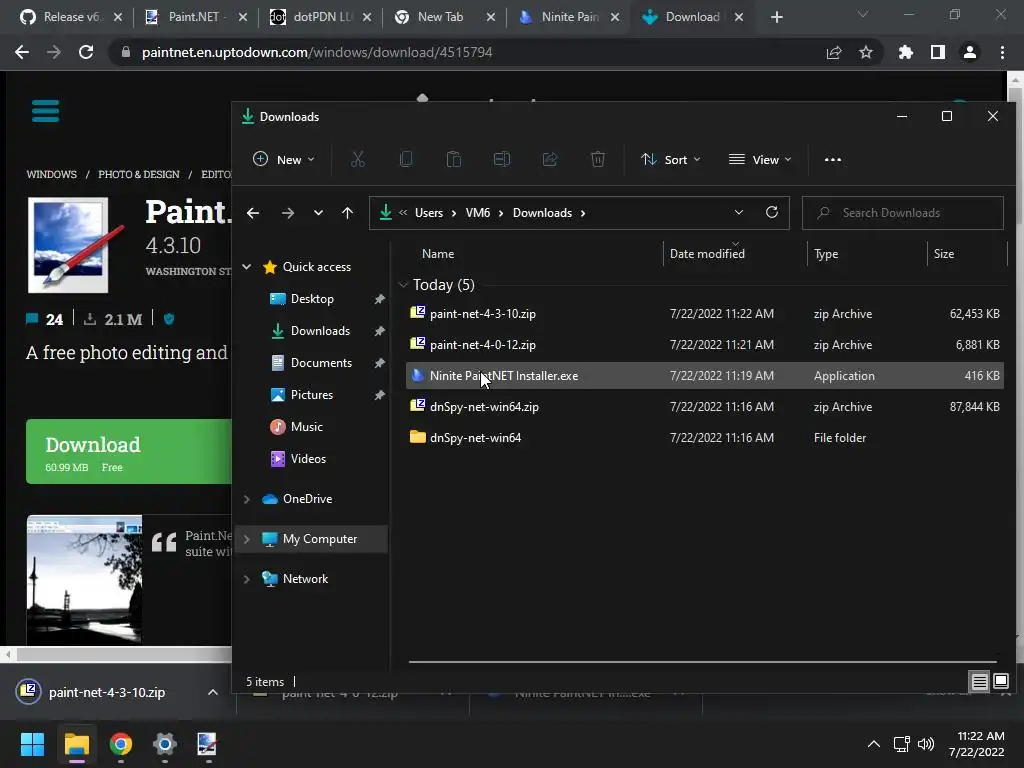This screenshot has height=768, width=1024.
Task: Reload the Chrome page
Action: click(x=86, y=52)
